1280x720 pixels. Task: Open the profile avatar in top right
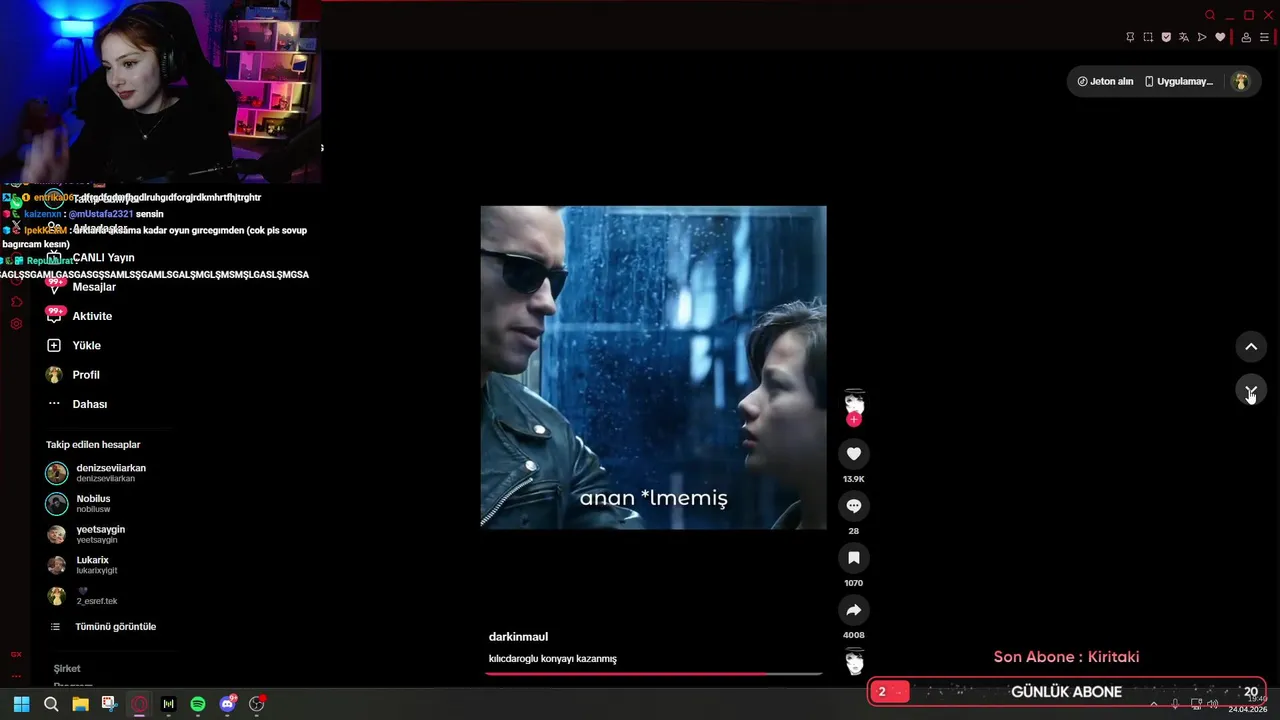point(1241,81)
